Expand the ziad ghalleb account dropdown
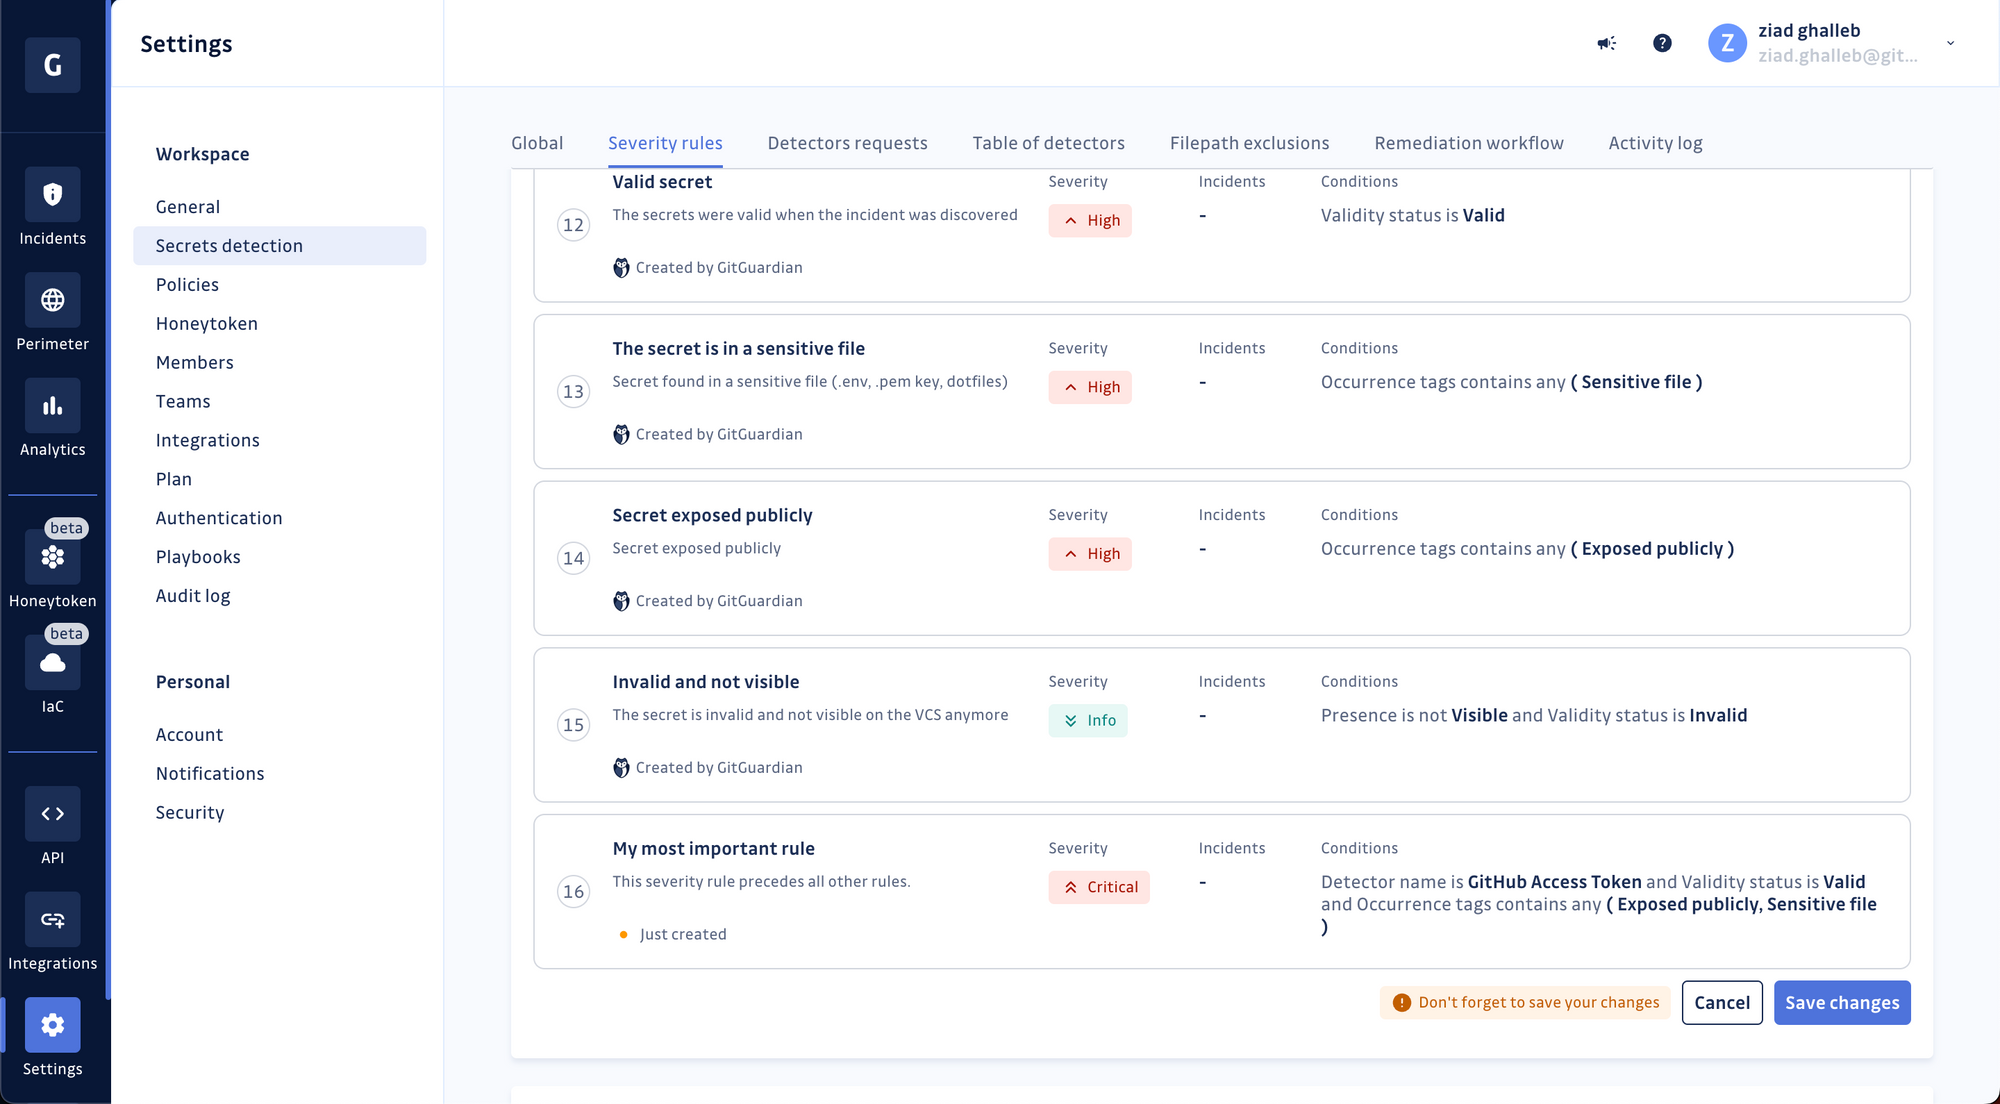 1949,43
